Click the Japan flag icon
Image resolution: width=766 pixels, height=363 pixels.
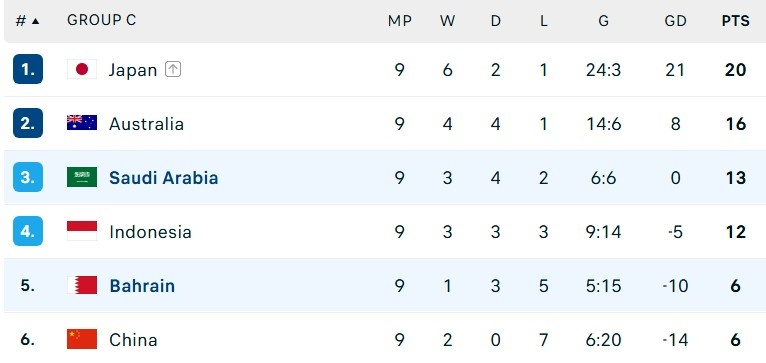(x=82, y=69)
